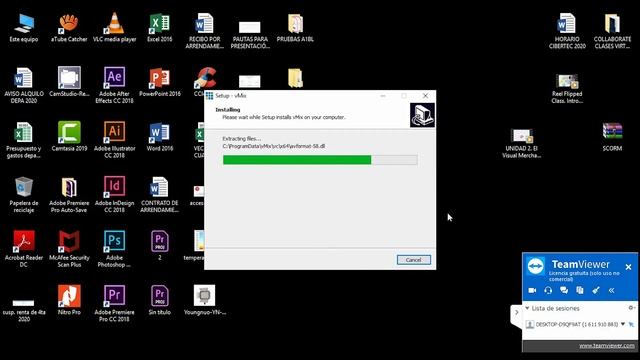Open Este equipo desktop icon
The width and height of the screenshot is (640, 360).
pyautogui.click(x=24, y=27)
